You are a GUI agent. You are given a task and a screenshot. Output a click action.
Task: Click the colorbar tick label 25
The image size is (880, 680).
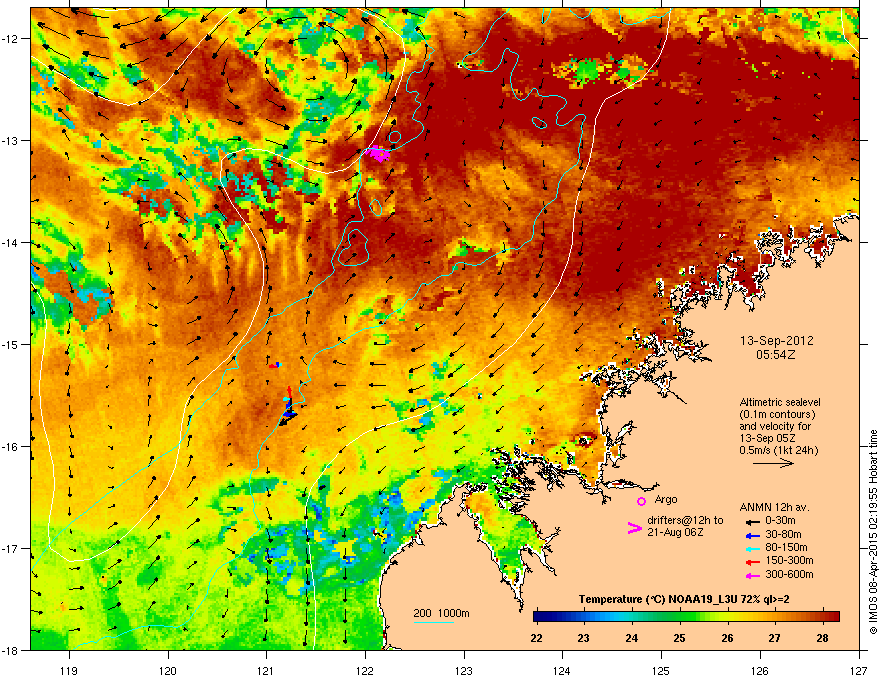click(x=679, y=638)
